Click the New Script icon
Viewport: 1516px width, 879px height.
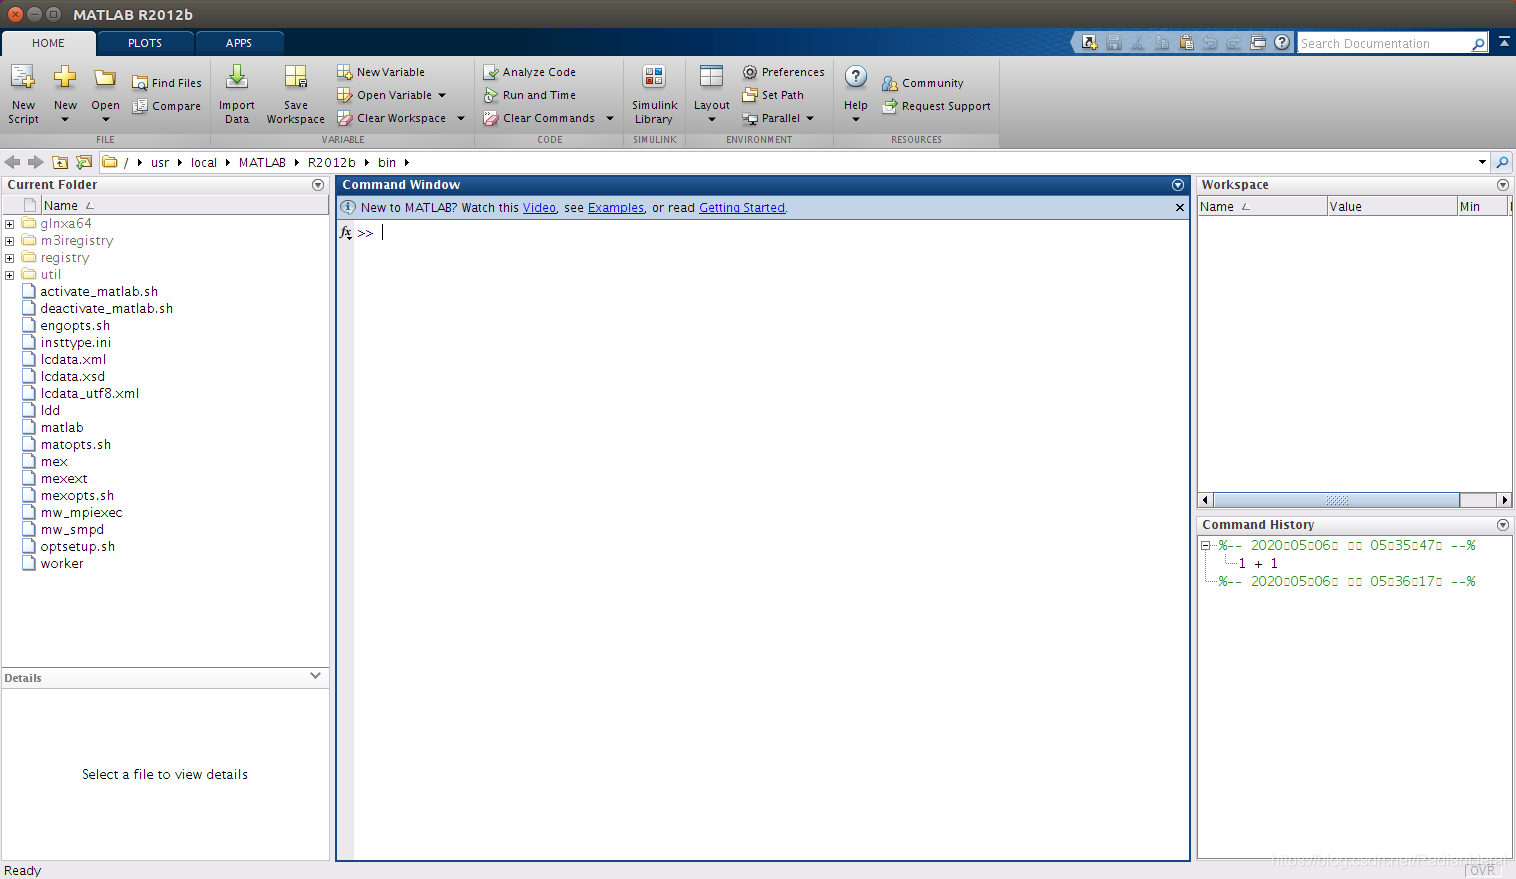click(x=23, y=77)
